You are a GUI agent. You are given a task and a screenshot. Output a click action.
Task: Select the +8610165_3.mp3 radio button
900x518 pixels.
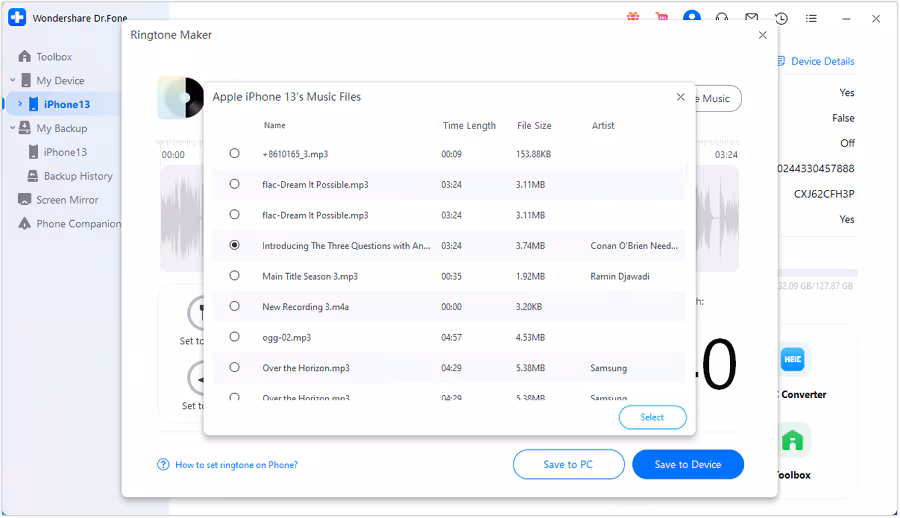tap(234, 153)
